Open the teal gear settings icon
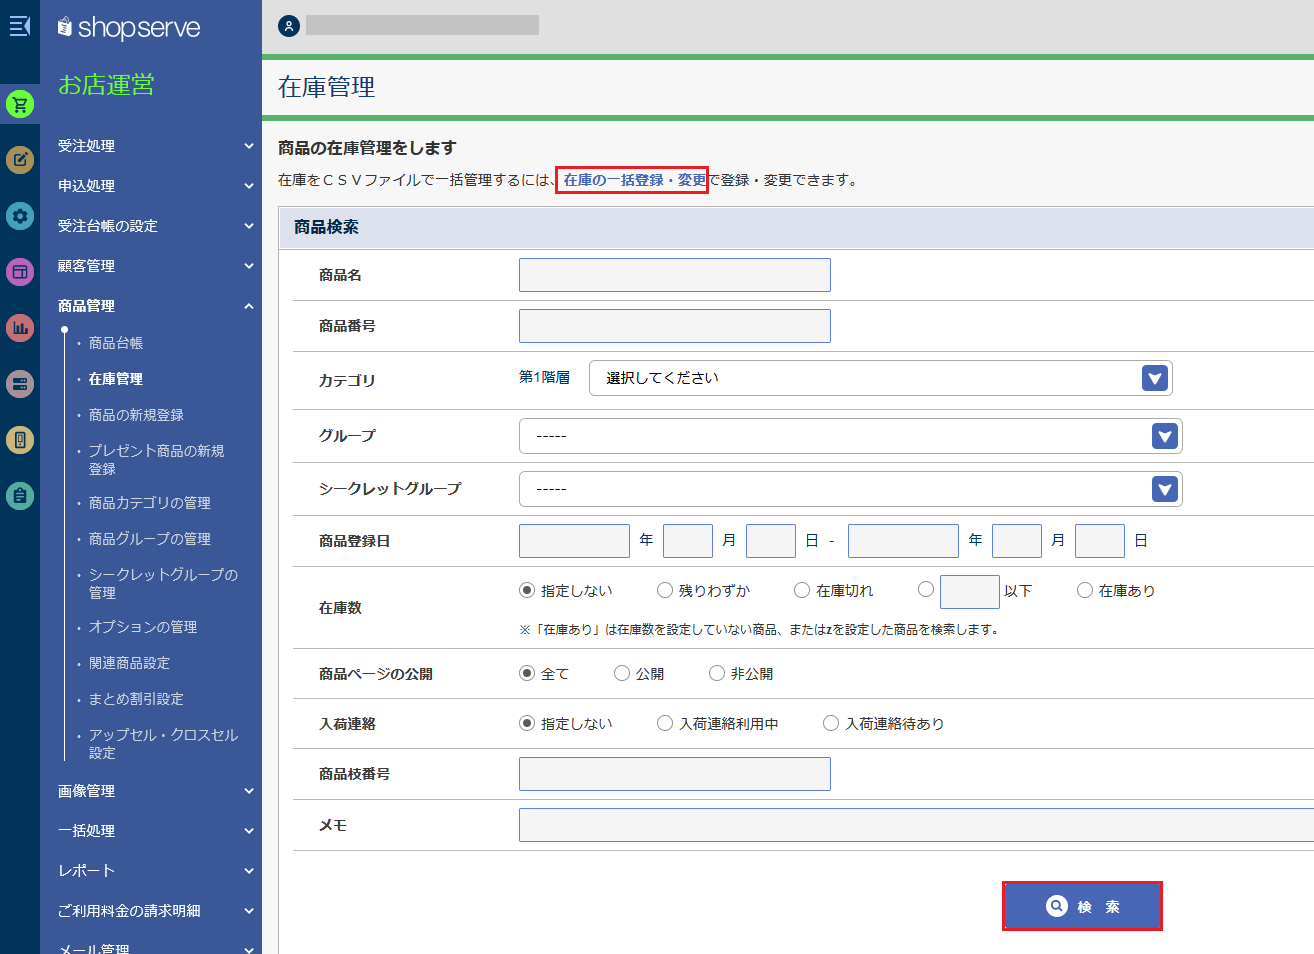1314x954 pixels. [x=20, y=216]
